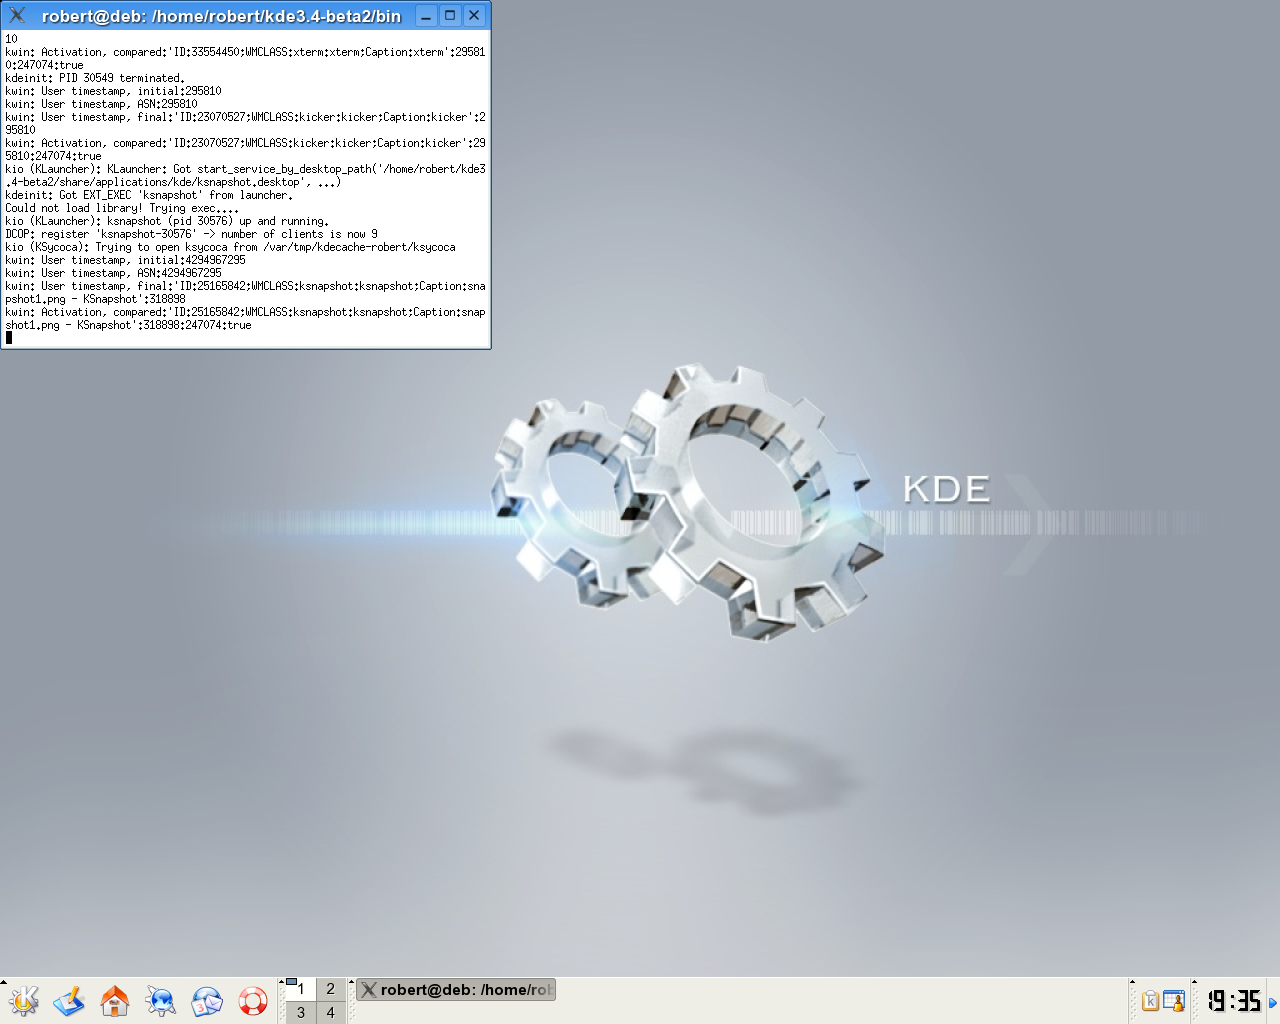Click the 'DCOP: register ksnapshot-30576' terminal line

(x=191, y=234)
